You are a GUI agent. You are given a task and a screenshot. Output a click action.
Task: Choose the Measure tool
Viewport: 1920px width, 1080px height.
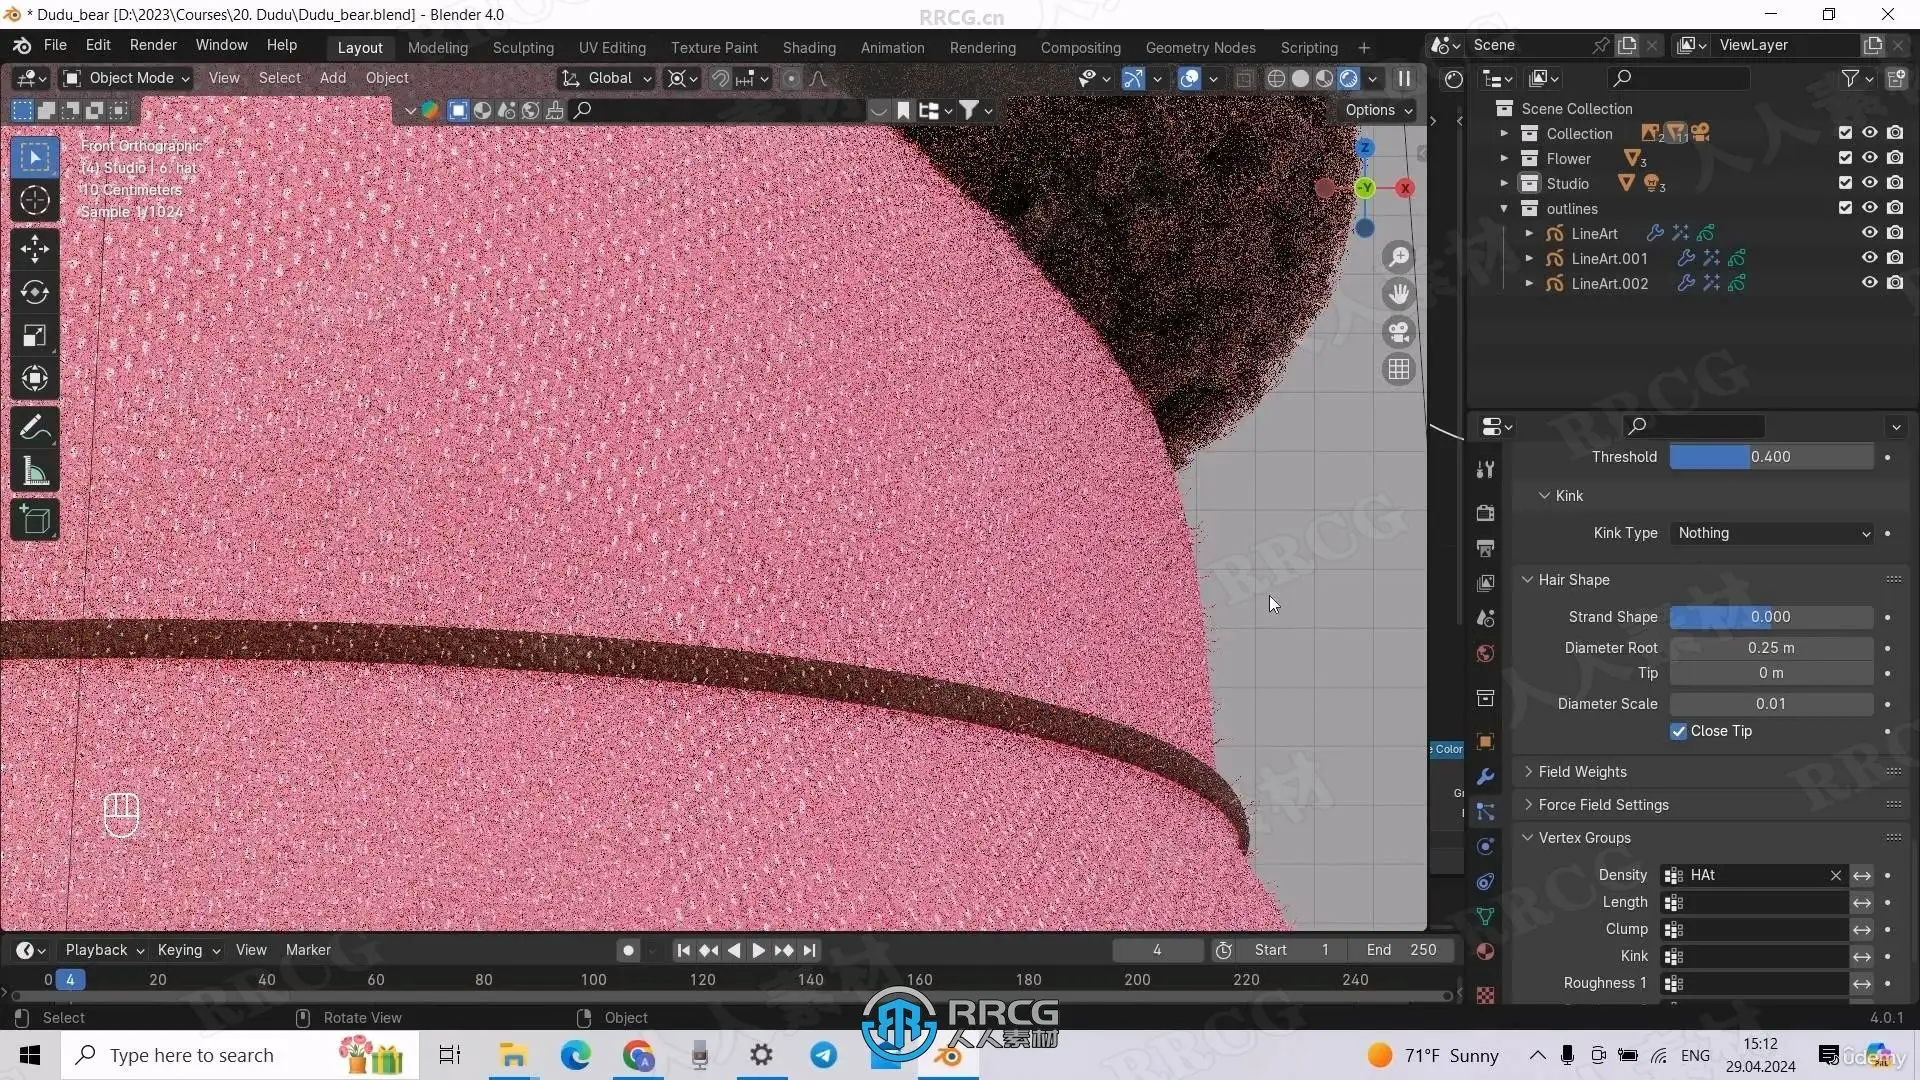click(35, 472)
